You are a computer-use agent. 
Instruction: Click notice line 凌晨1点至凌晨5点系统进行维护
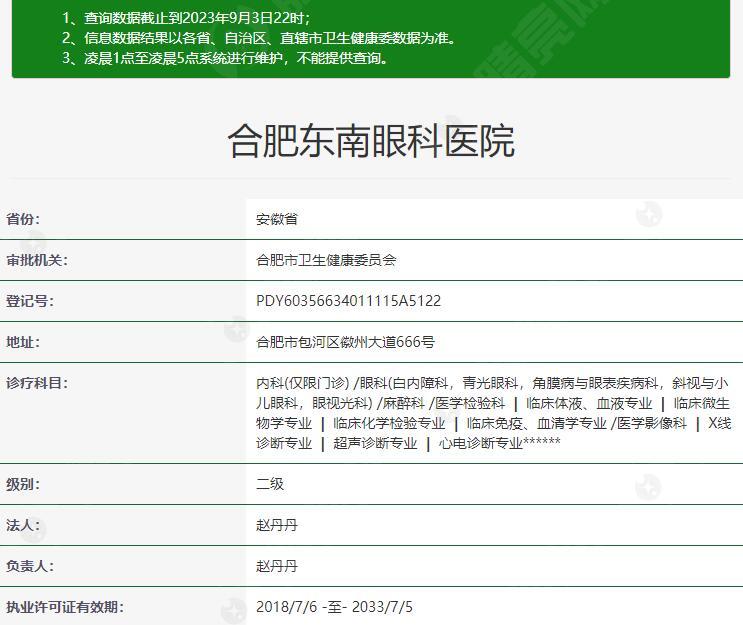pyautogui.click(x=226, y=58)
